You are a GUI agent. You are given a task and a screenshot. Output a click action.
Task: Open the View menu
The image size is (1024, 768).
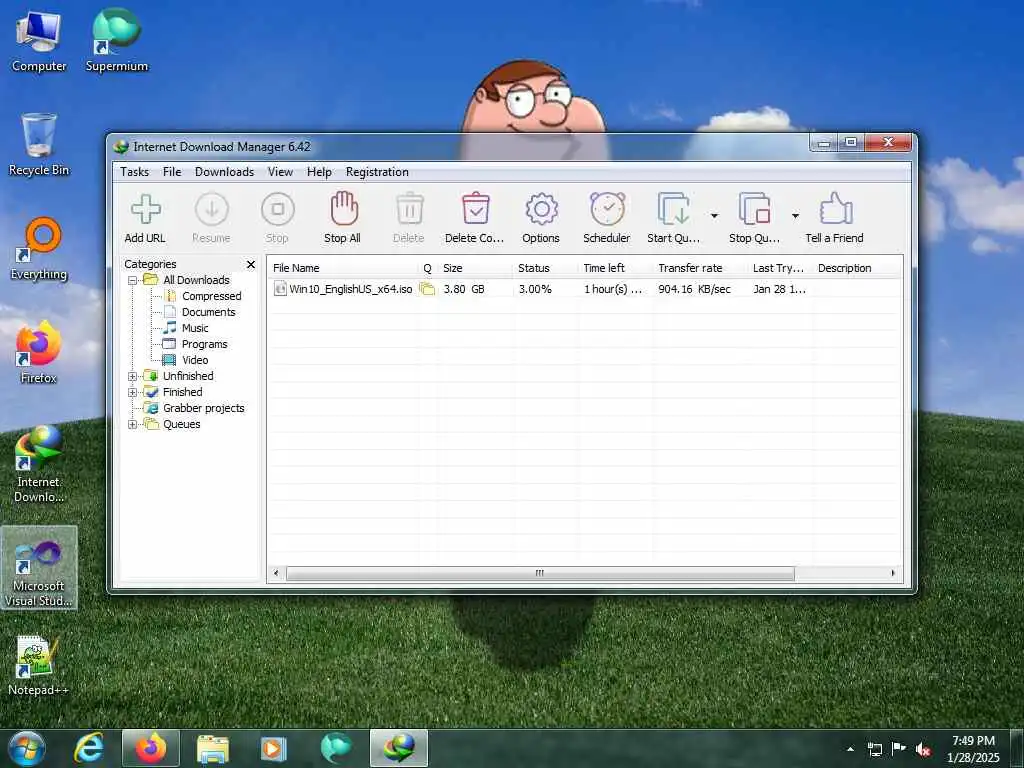coord(280,172)
